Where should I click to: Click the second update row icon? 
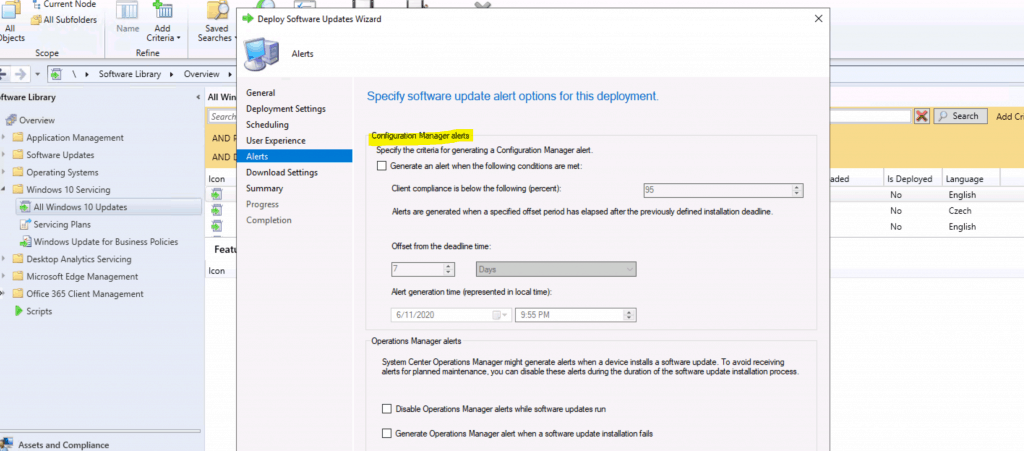tap(217, 210)
